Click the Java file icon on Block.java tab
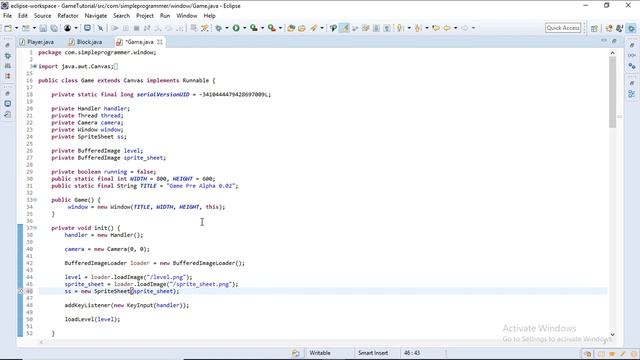The width and height of the screenshot is (640, 360). click(71, 42)
